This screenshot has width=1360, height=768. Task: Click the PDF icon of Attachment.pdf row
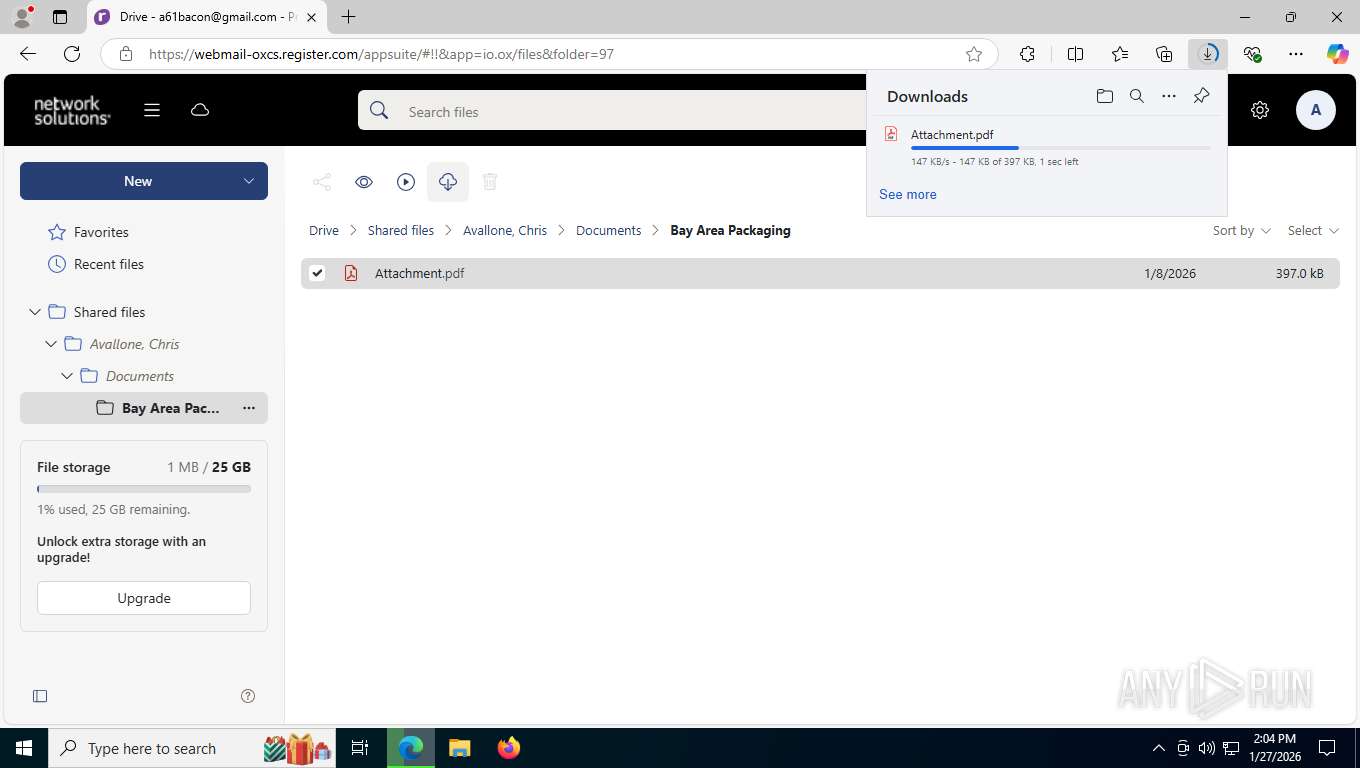point(351,273)
